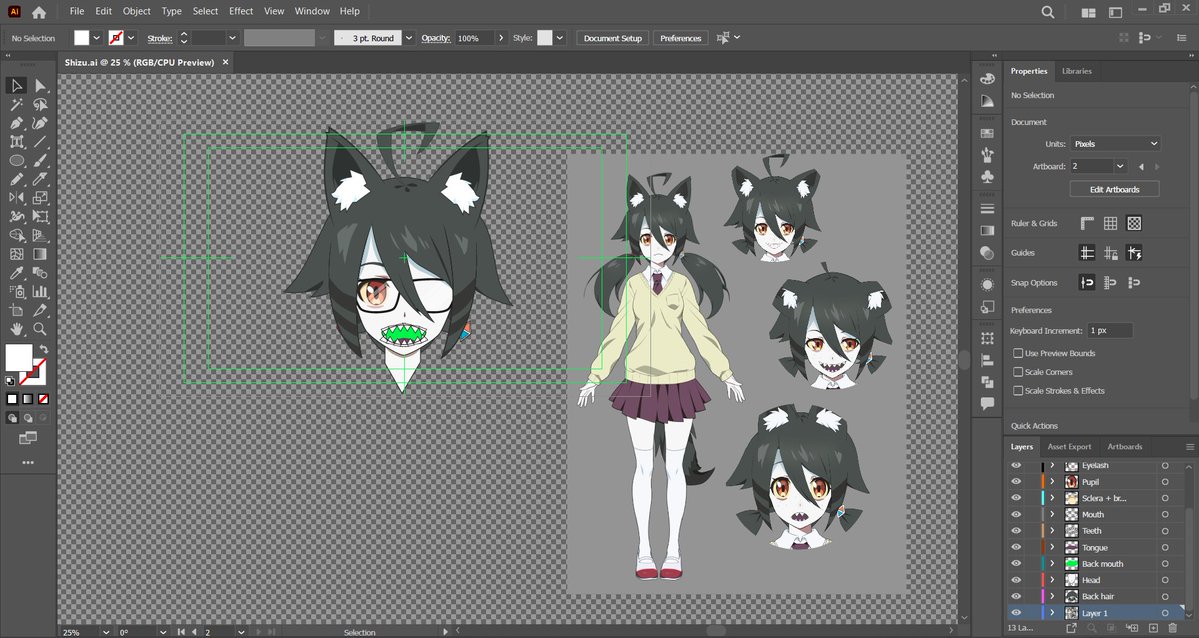Image resolution: width=1199 pixels, height=638 pixels.
Task: Open the Opacity slider arrow
Action: pos(501,37)
